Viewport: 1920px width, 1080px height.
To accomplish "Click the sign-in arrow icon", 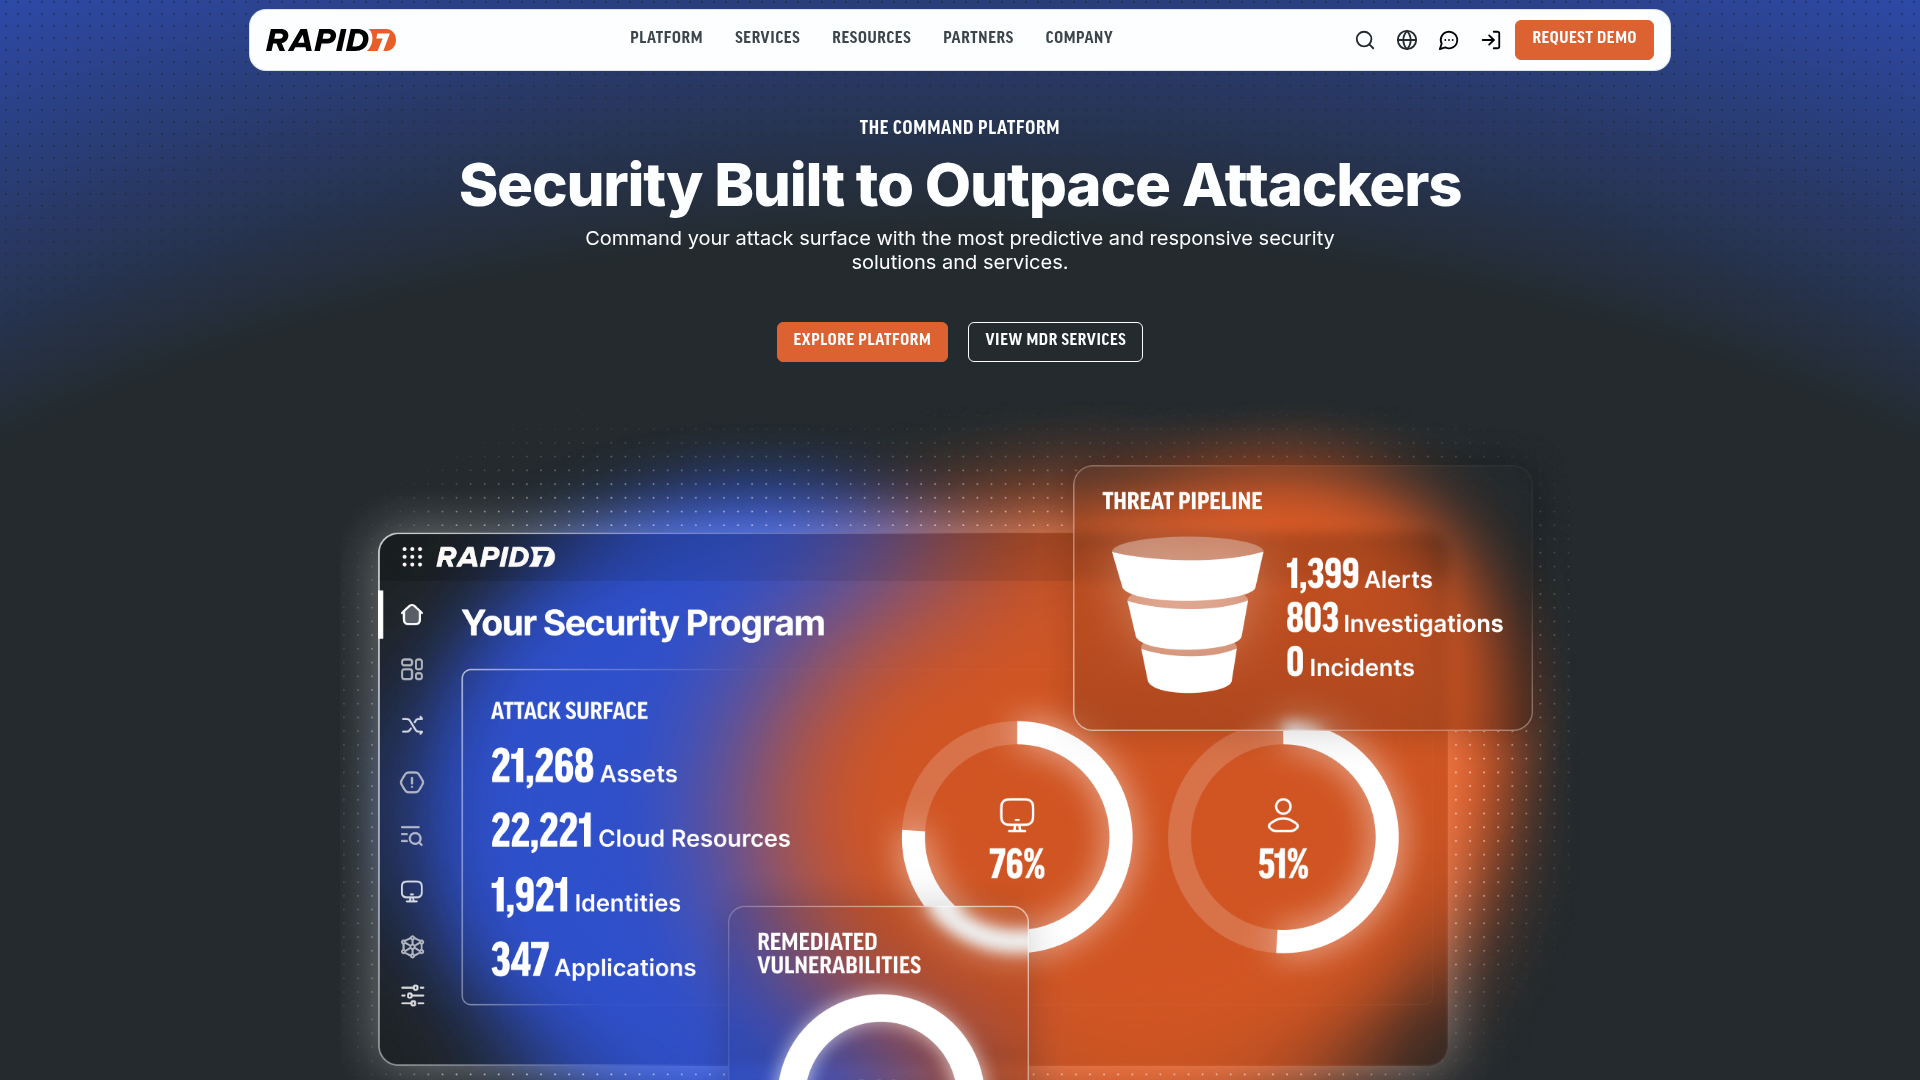I will (x=1491, y=40).
